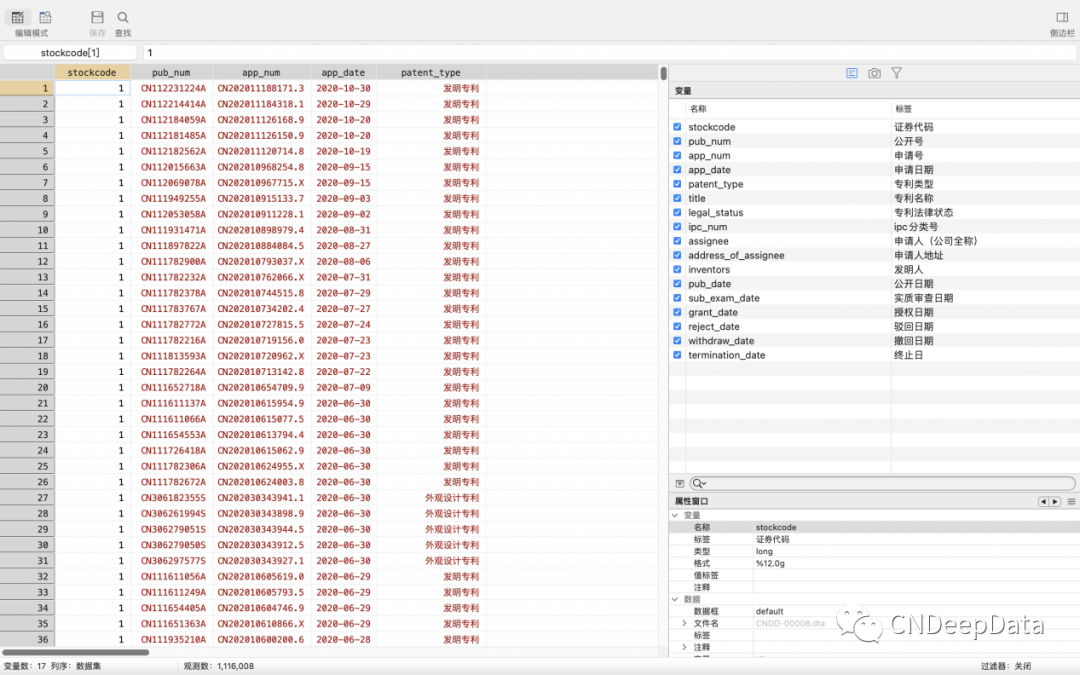This screenshot has width=1080, height=675.
Task: Select row number 27 header
Action: click(27, 497)
